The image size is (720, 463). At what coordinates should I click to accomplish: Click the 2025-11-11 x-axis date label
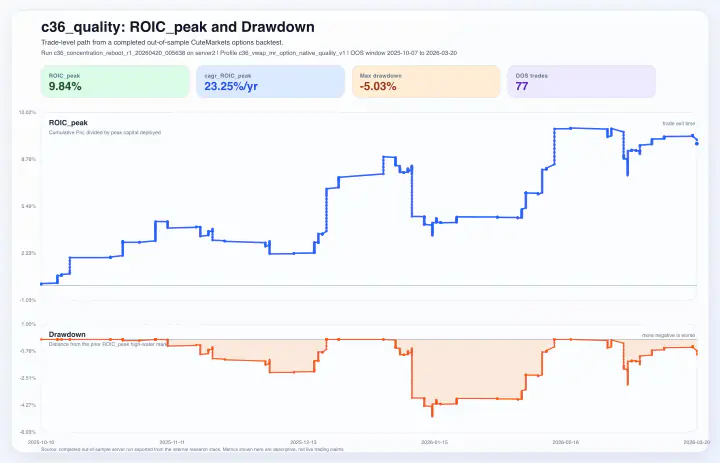[x=173, y=440]
